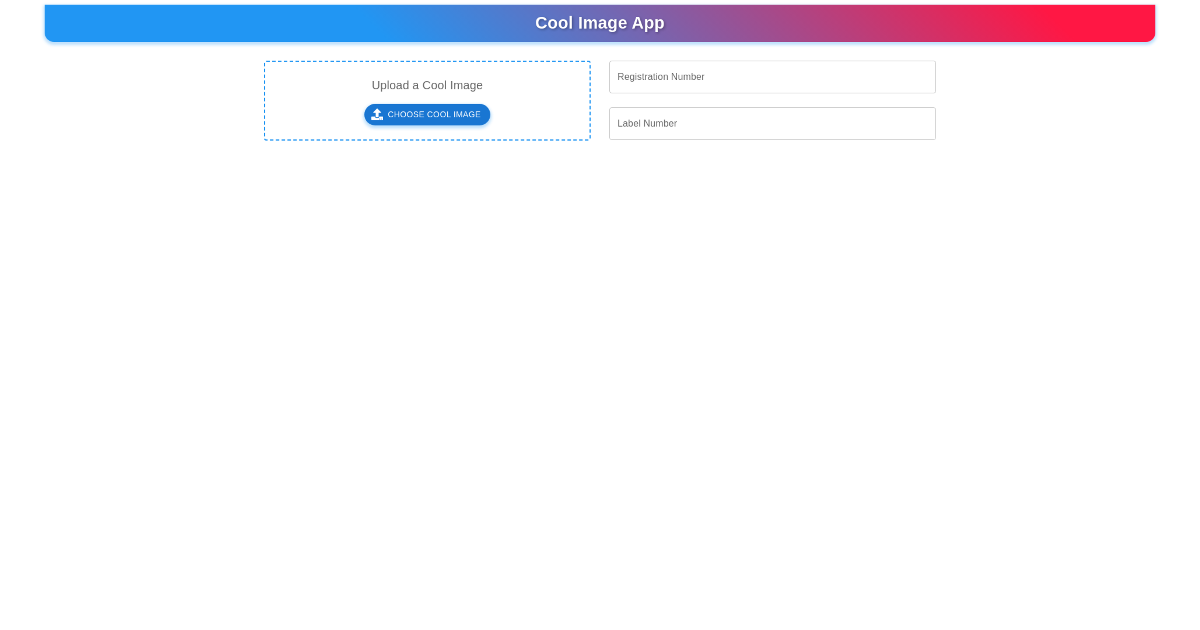
Task: Click inside the Label Number field
Action: click(x=772, y=123)
